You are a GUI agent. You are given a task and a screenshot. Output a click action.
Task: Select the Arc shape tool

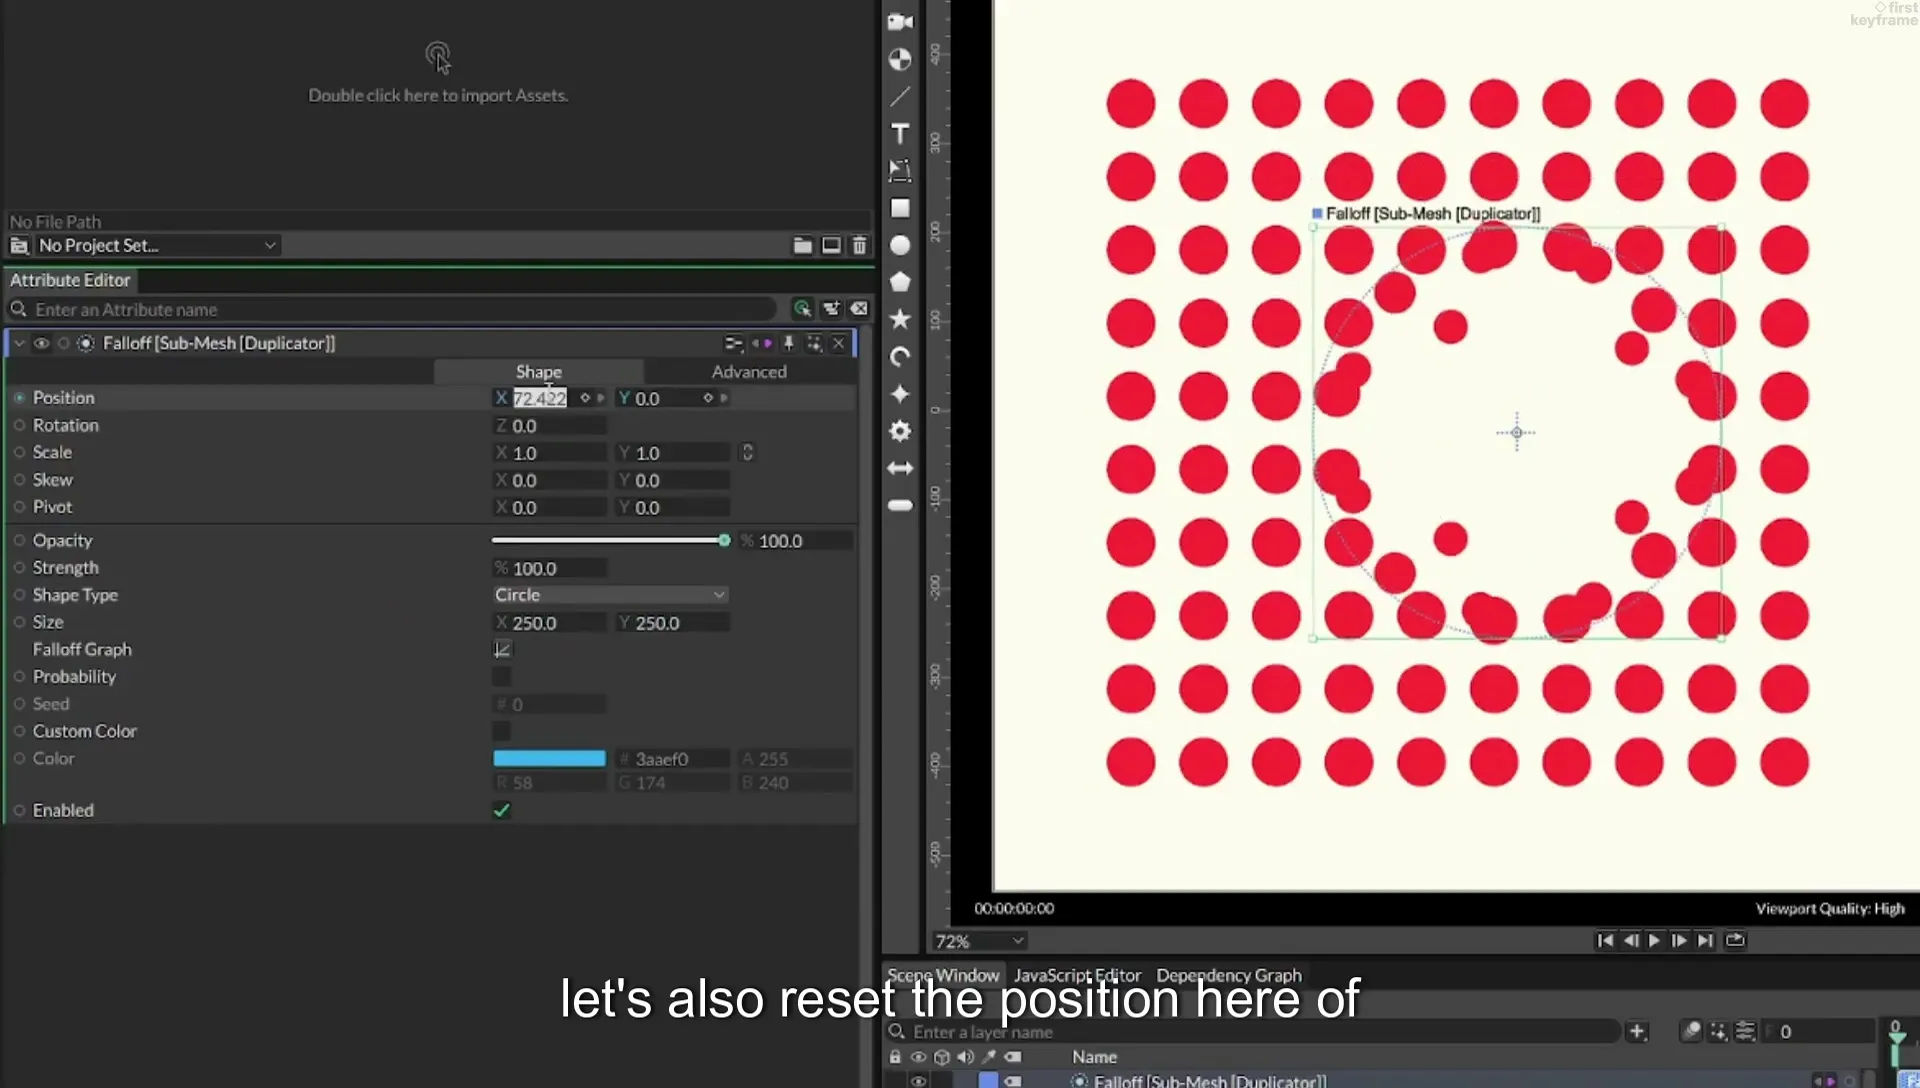point(900,356)
